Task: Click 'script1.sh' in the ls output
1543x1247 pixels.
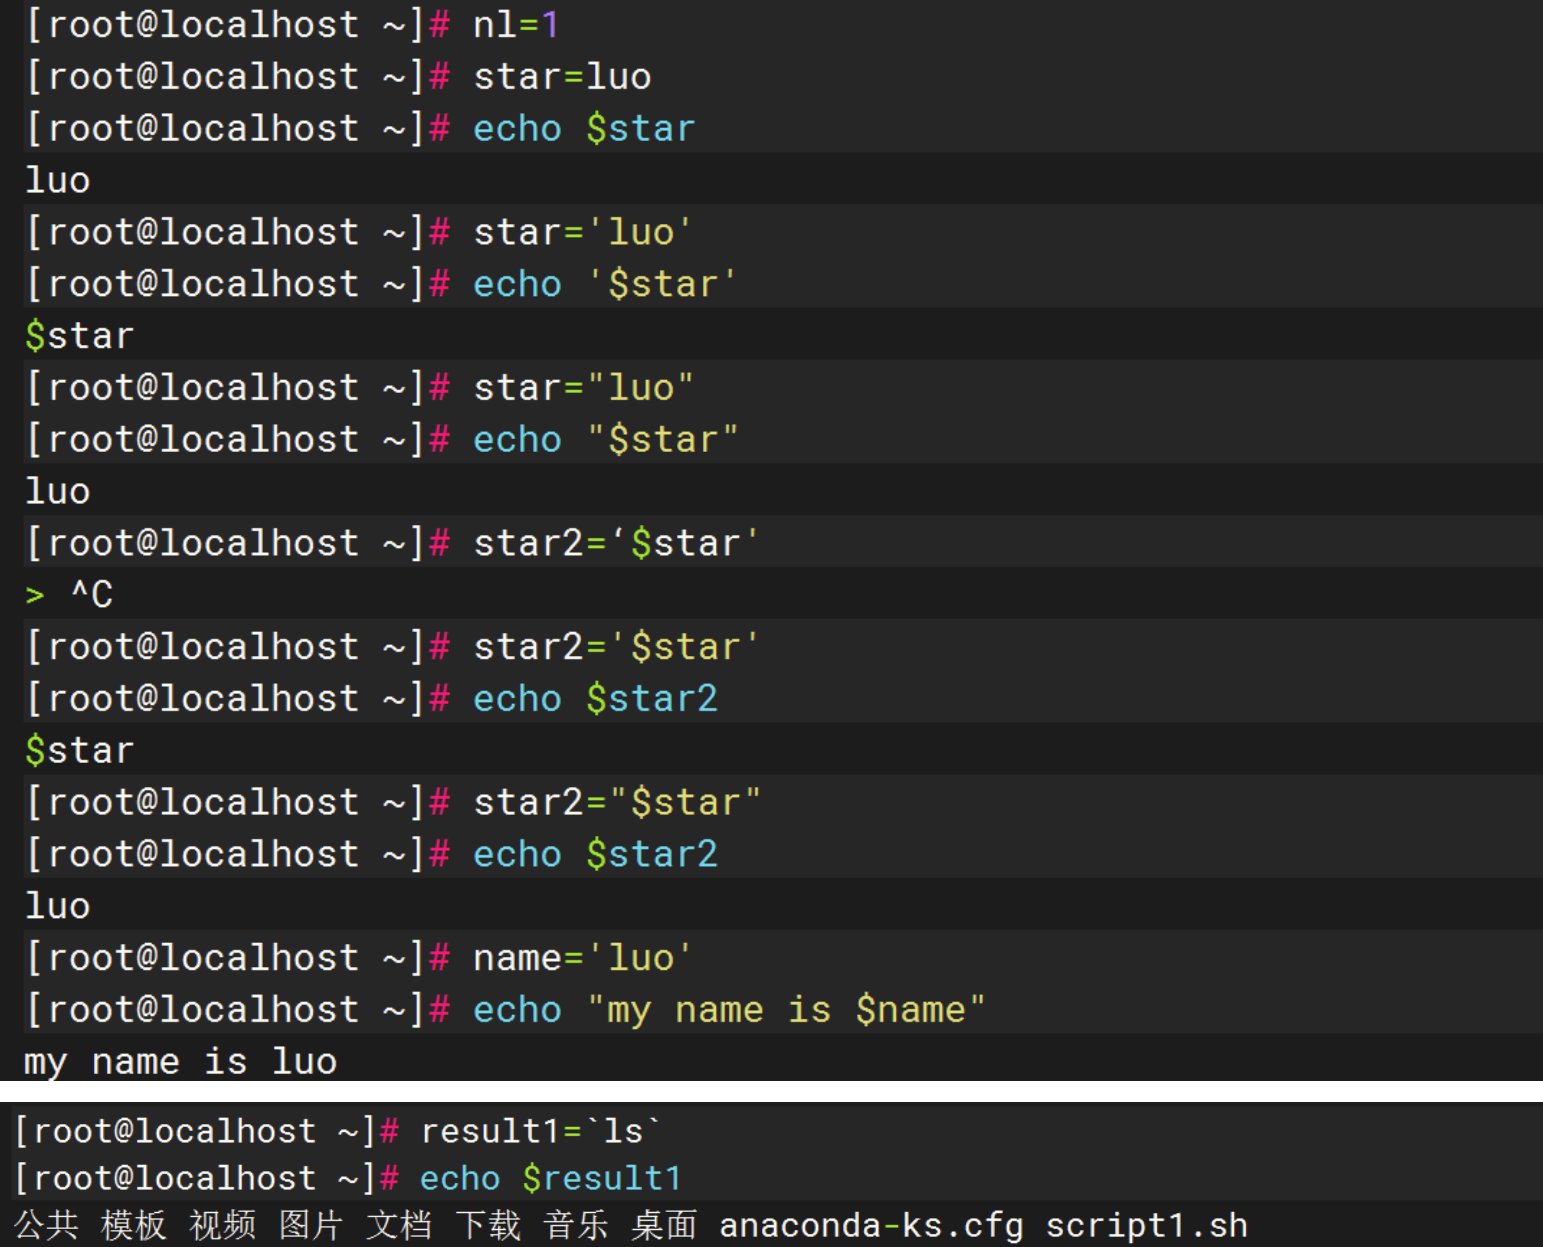Action: click(1147, 1225)
